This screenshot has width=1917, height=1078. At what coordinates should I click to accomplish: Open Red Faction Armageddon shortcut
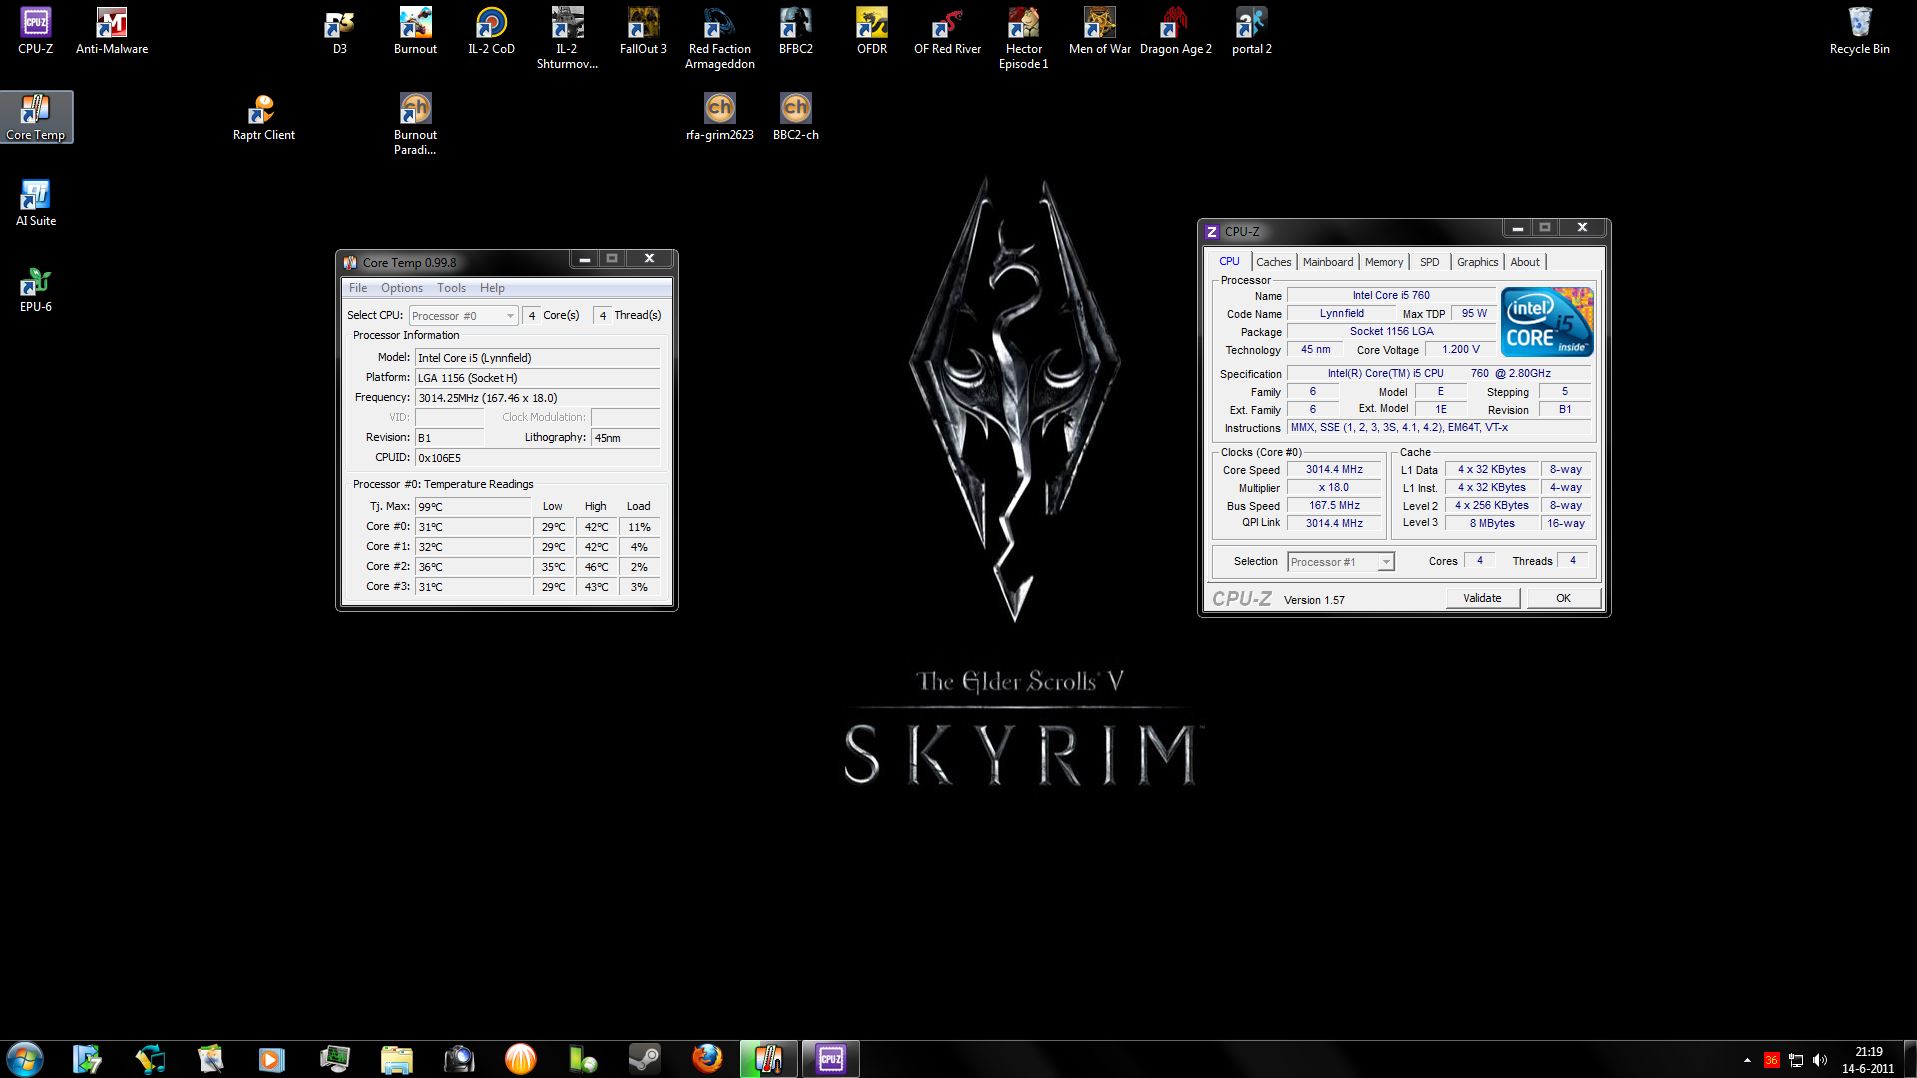tap(719, 38)
